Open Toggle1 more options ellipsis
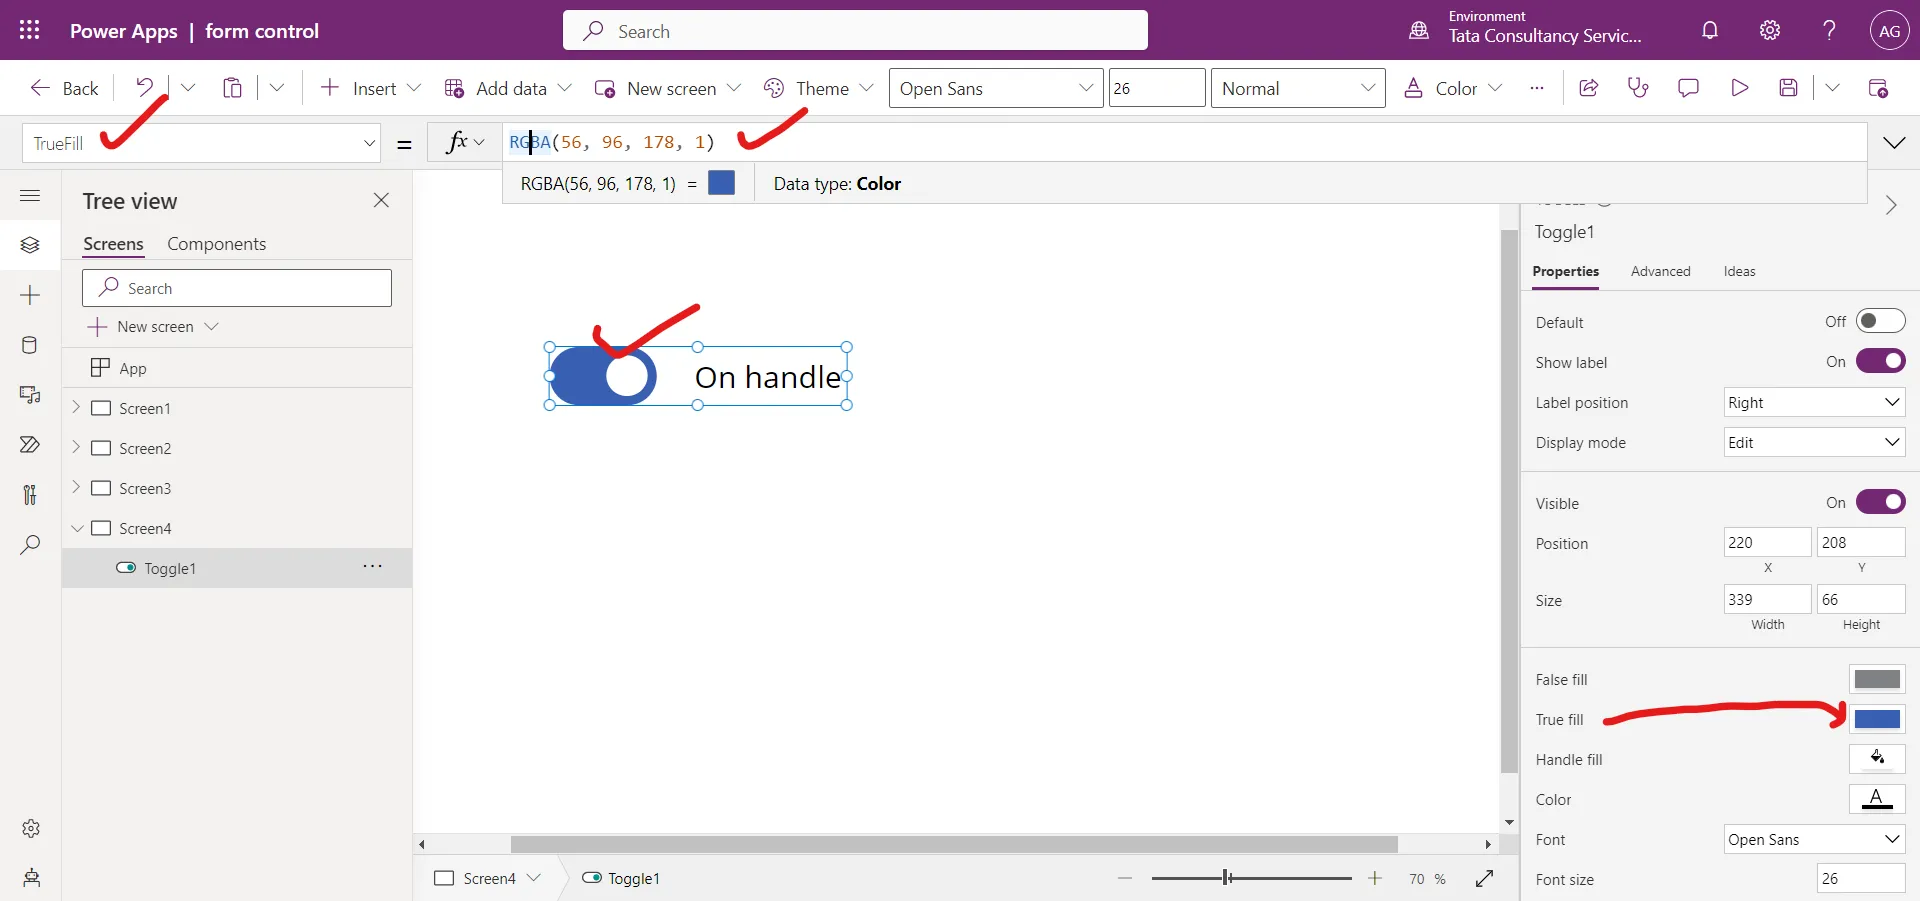This screenshot has width=1920, height=901. point(373,566)
